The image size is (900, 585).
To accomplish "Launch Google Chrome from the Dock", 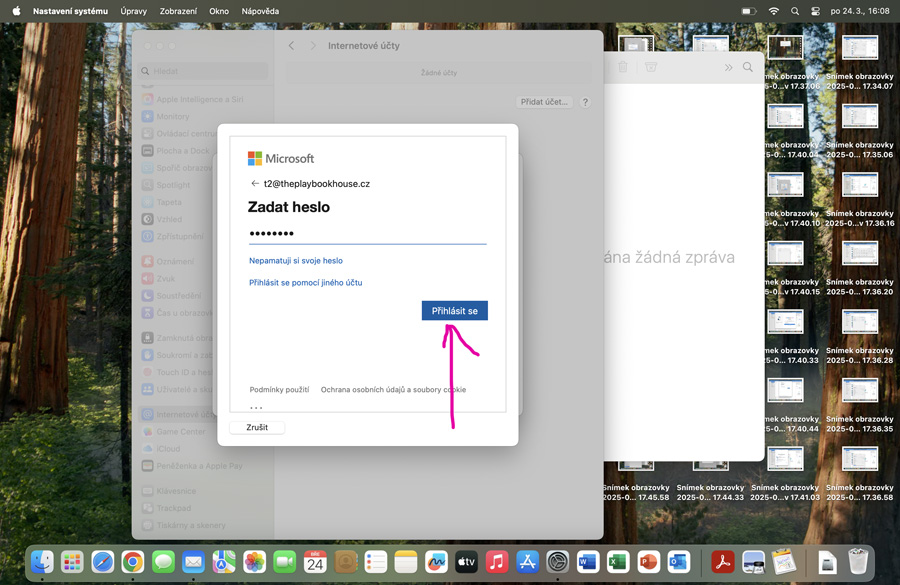I will 132,562.
